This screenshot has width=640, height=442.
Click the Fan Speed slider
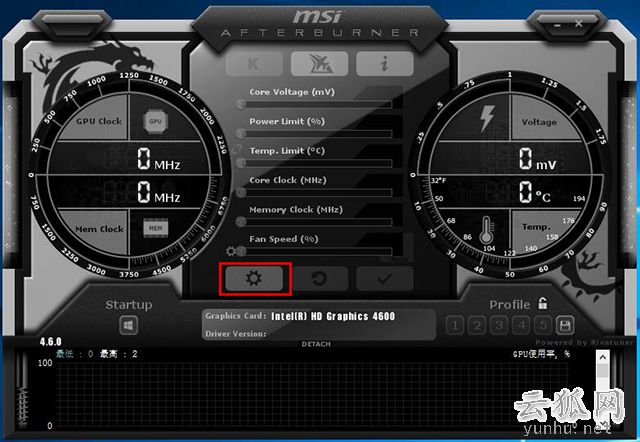[x=314, y=251]
